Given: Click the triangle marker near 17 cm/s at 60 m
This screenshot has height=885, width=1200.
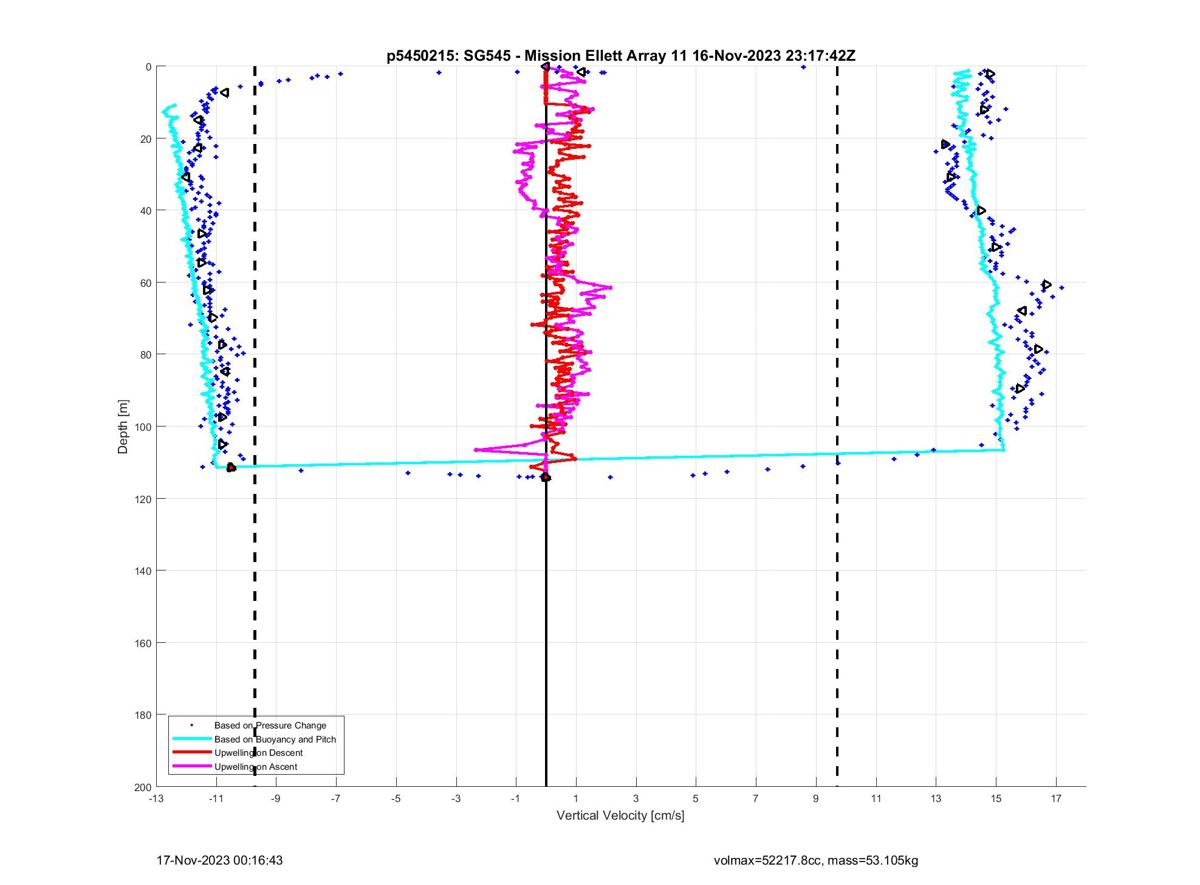Looking at the screenshot, I should click(1046, 285).
